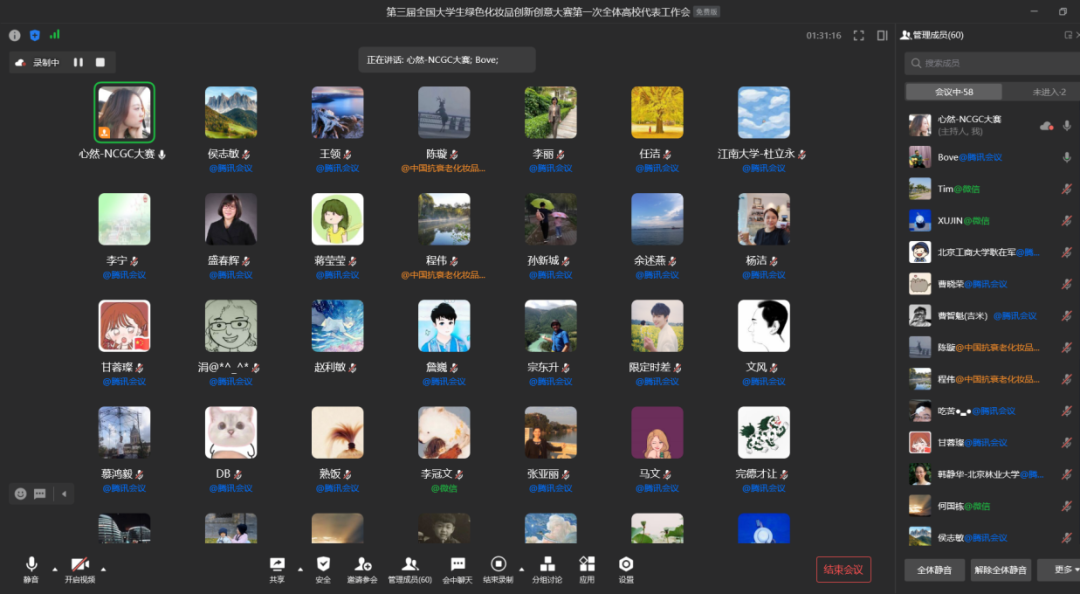Open the 应用 apps menu

click(587, 570)
